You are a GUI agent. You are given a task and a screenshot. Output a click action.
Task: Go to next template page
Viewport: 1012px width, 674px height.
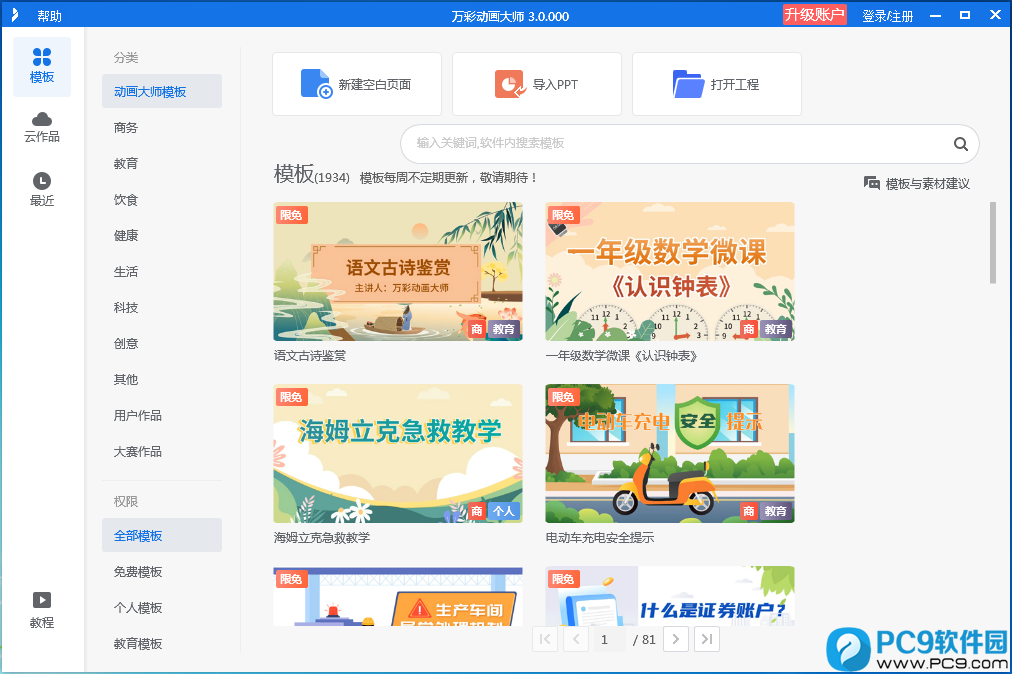(676, 639)
